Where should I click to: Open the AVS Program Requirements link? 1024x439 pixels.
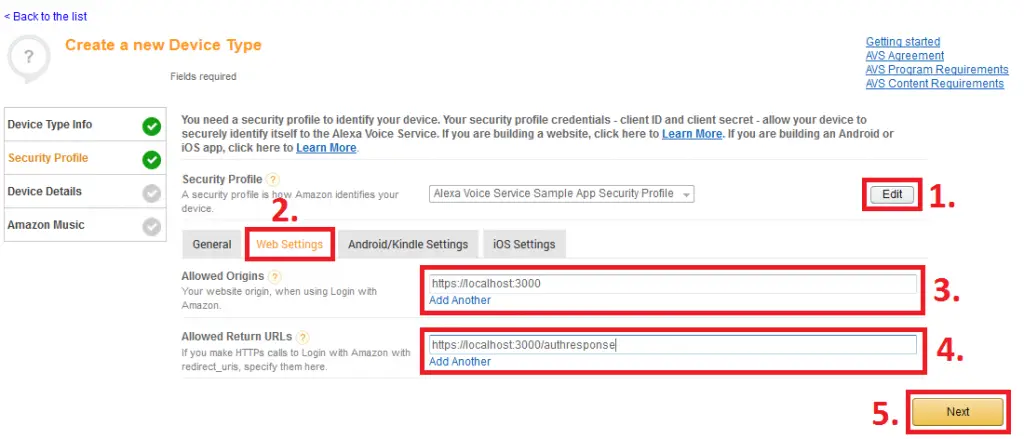[x=937, y=69]
